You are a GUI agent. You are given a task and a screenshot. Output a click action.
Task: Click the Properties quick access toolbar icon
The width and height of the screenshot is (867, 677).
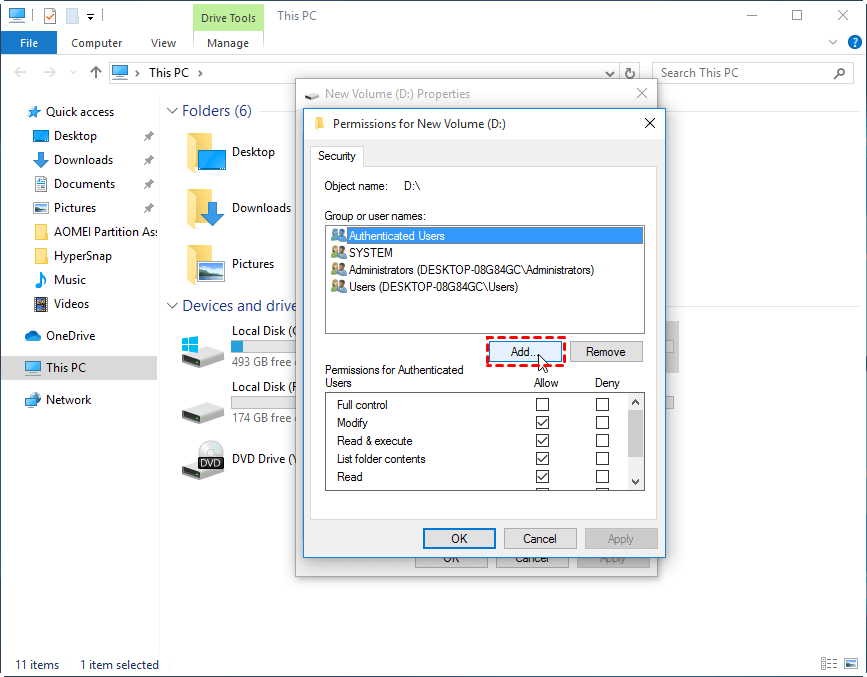[50, 15]
